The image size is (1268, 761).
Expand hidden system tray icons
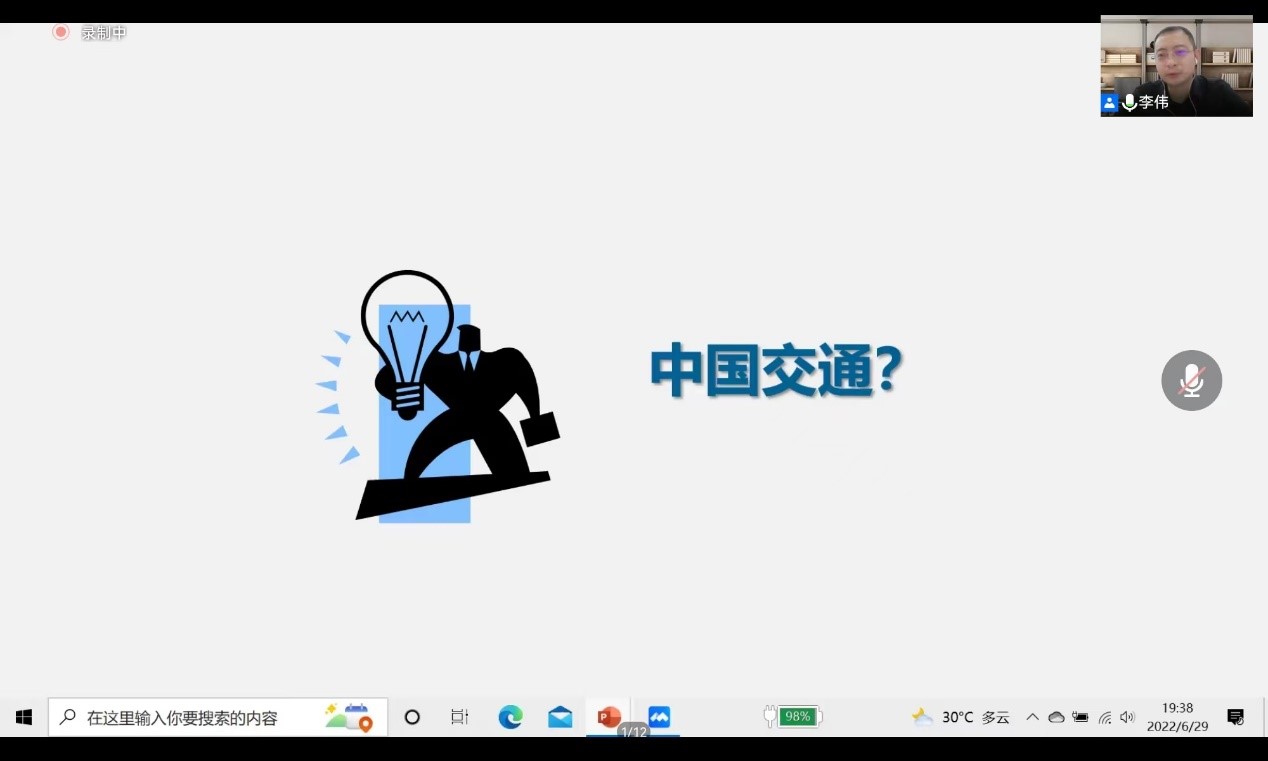1032,717
